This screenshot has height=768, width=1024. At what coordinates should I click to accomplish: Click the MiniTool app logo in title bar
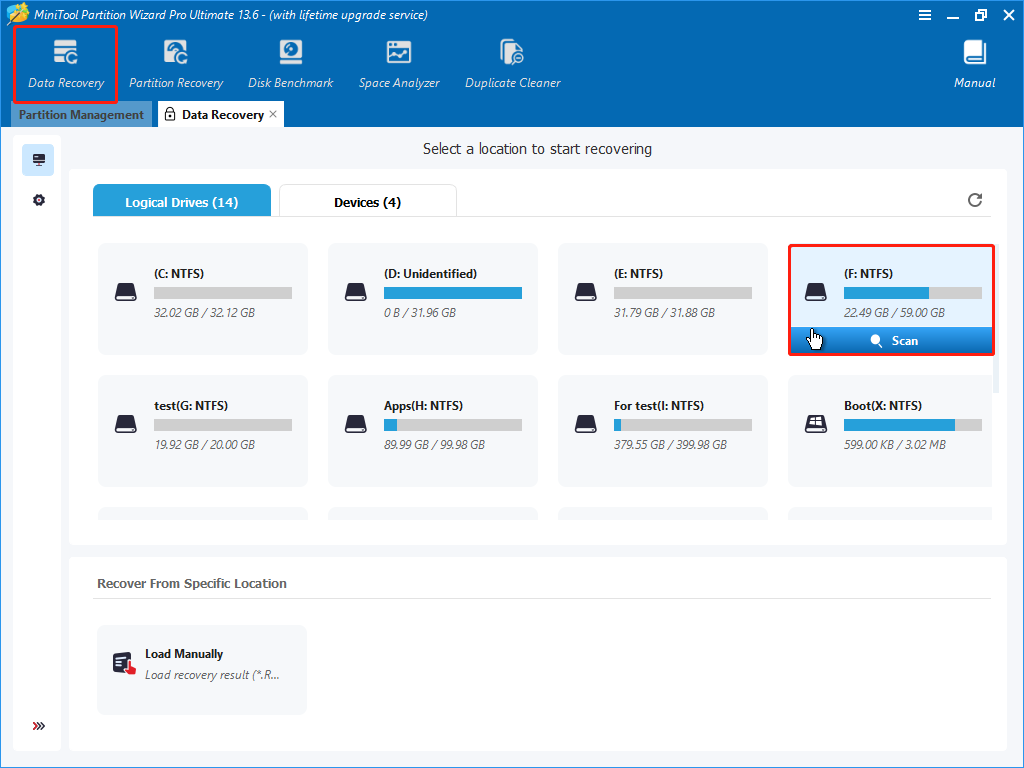[18, 14]
